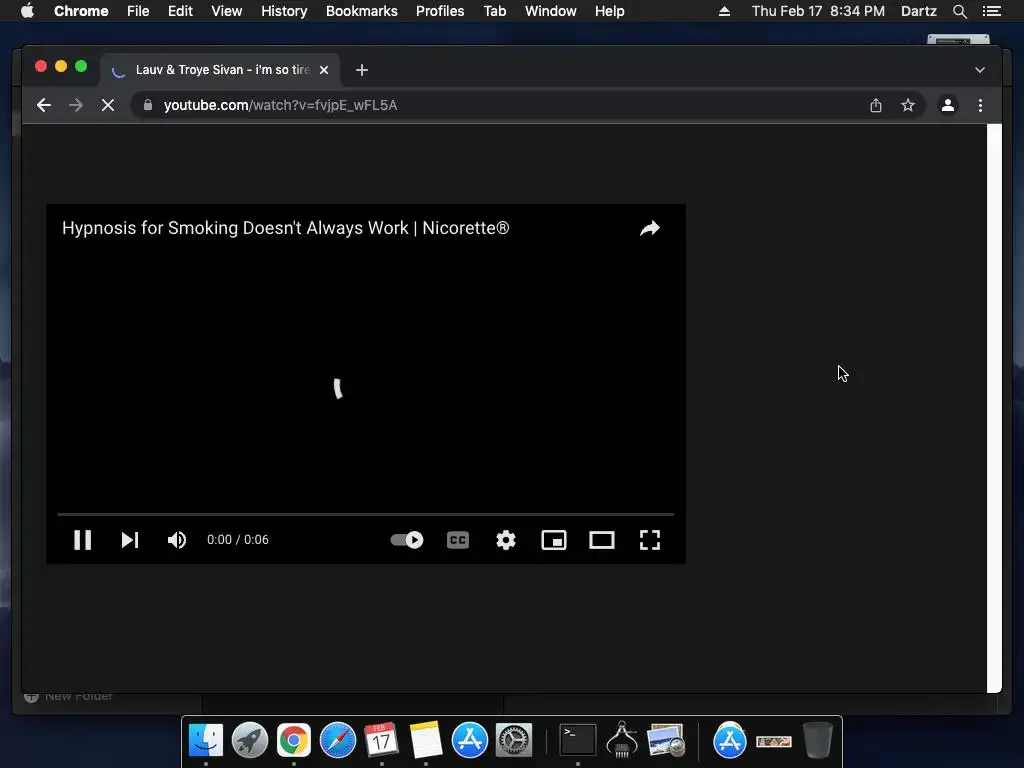Skip to the next video
1024x768 pixels.
click(130, 540)
